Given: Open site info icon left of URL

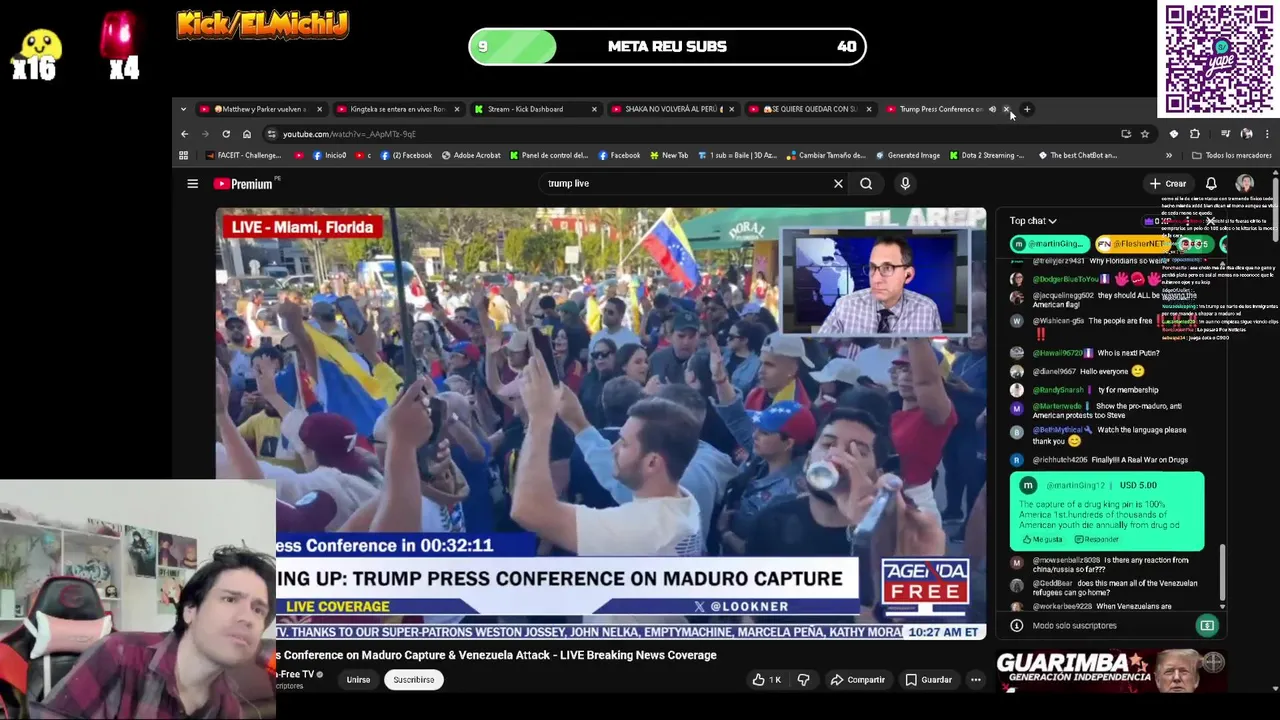Looking at the screenshot, I should (x=271, y=134).
